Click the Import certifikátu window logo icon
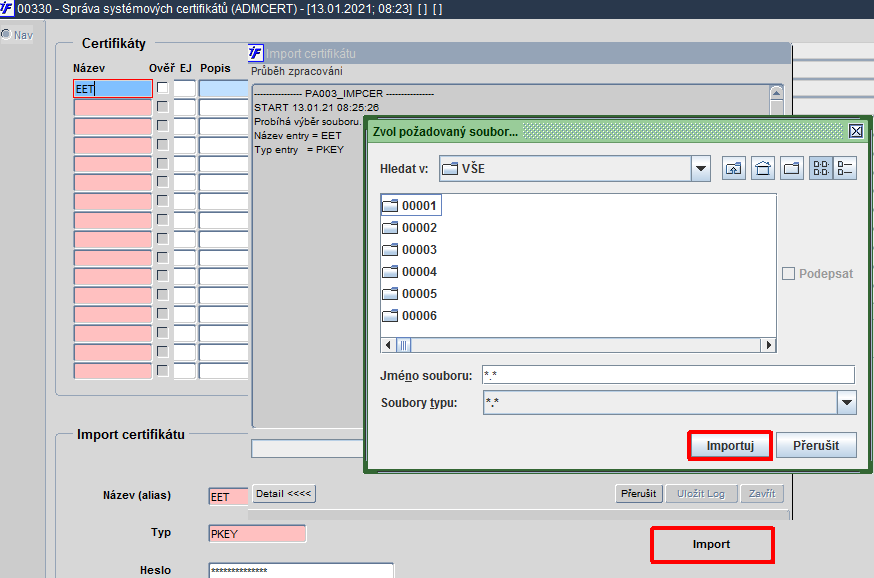Screen dimensions: 874x578 click(256, 52)
